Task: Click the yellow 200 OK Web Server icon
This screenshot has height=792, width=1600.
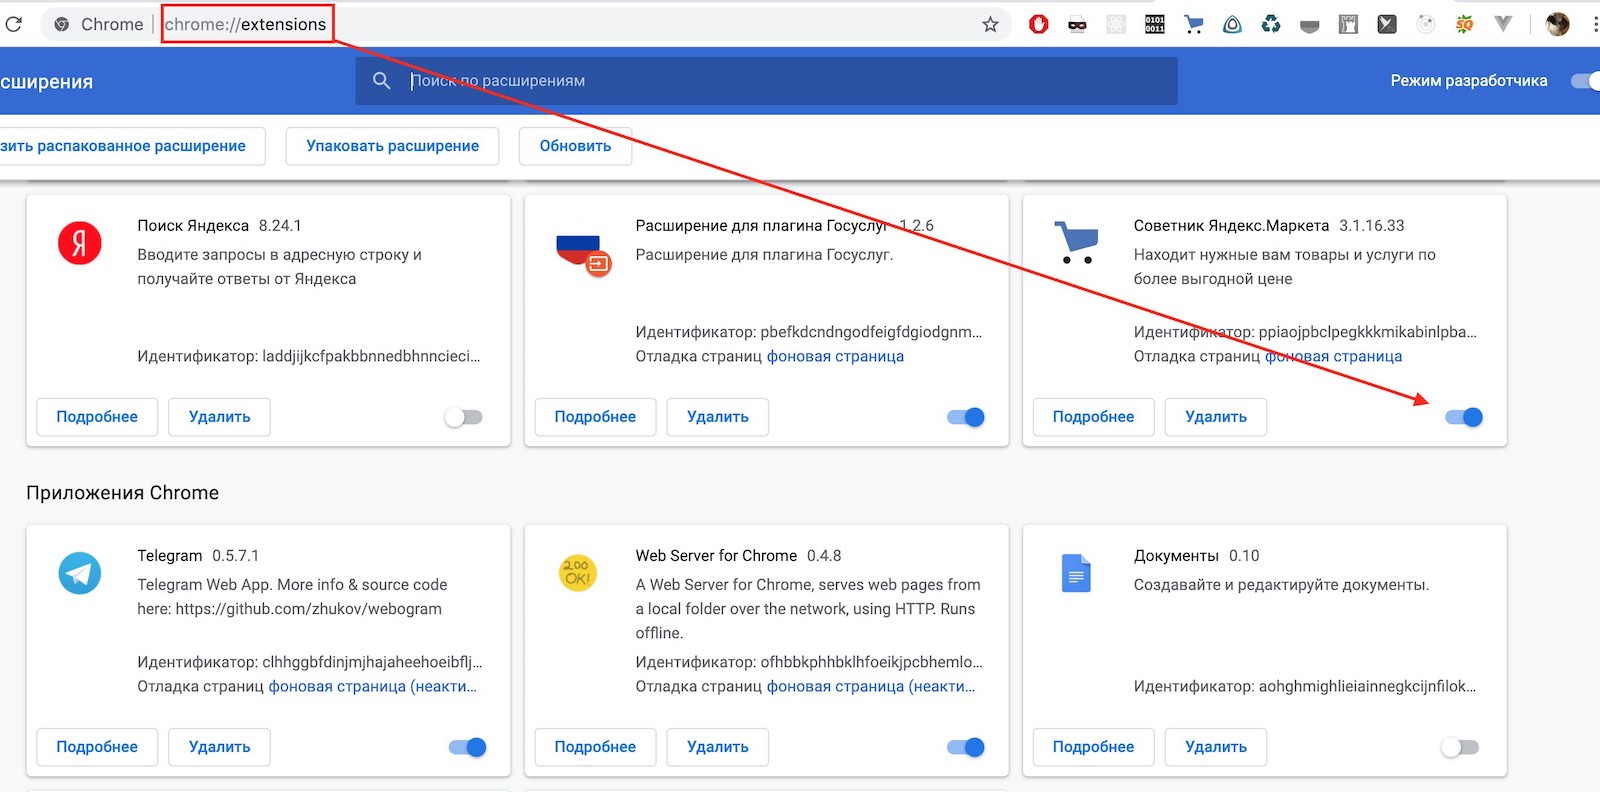Action: (578, 573)
